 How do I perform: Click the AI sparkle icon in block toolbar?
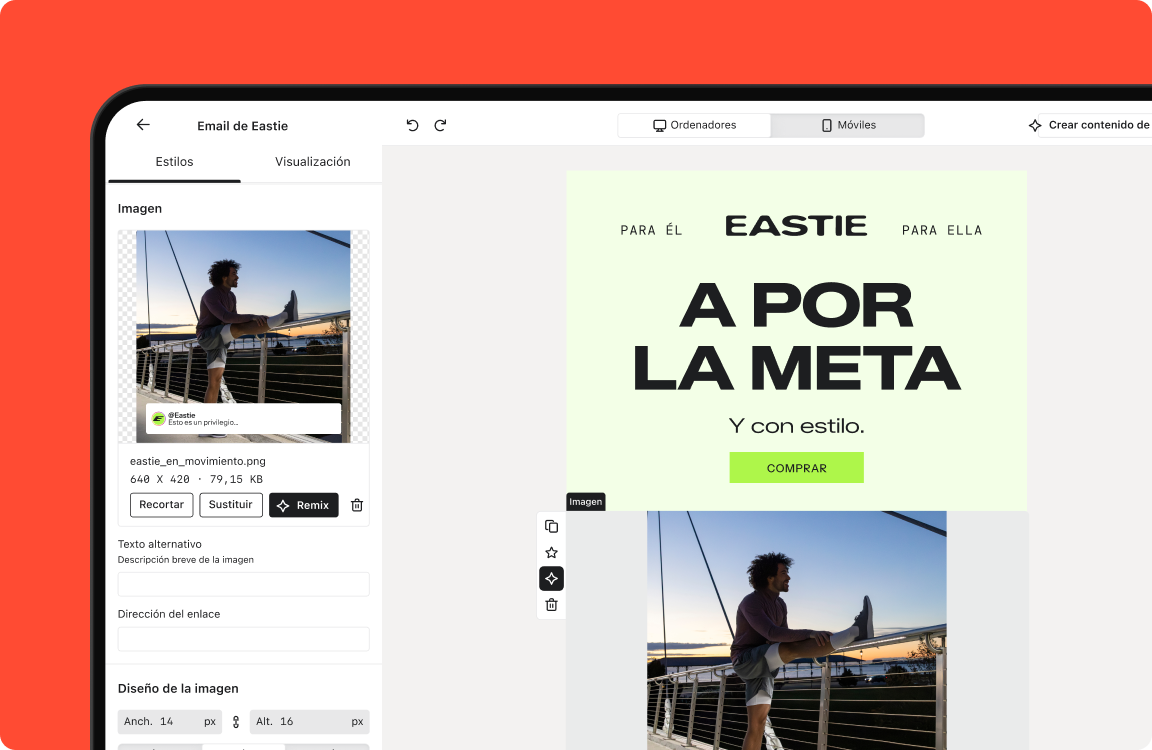pos(552,579)
